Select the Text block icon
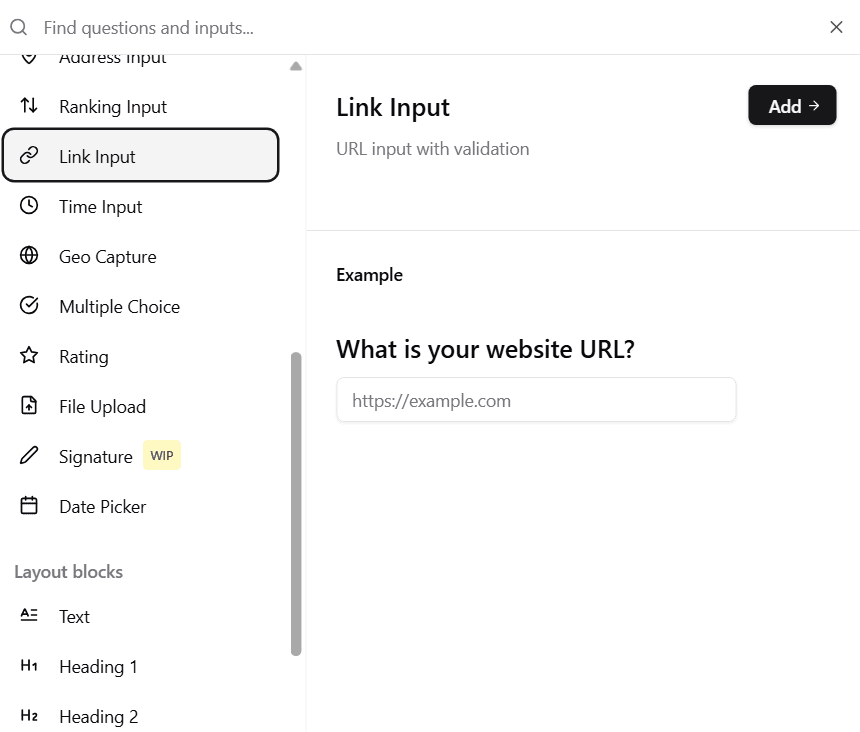The image size is (860, 732). click(27, 616)
